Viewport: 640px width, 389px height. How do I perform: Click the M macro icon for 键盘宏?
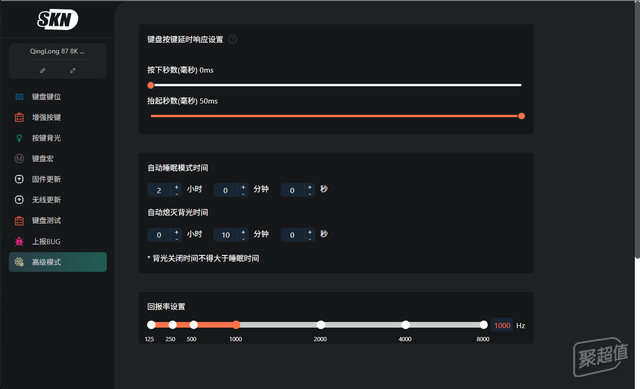coord(19,158)
